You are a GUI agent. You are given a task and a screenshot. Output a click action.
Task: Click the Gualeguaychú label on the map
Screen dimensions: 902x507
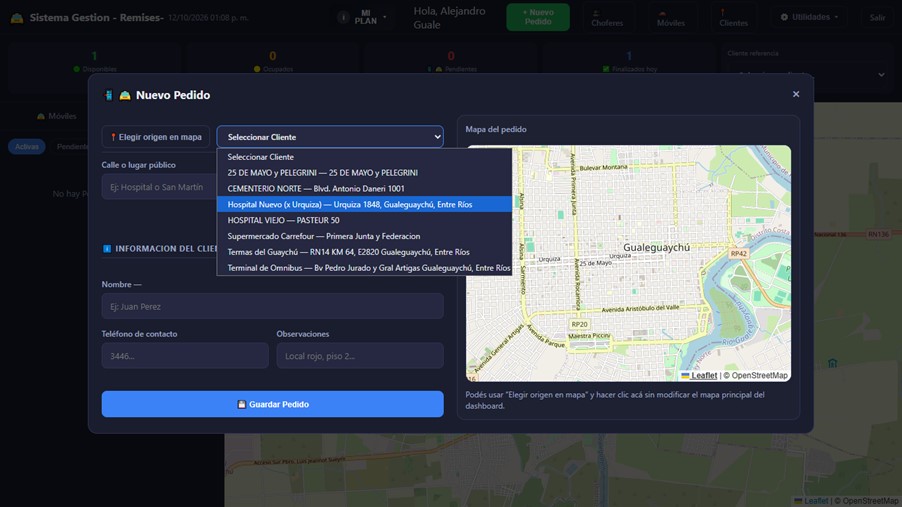pos(656,247)
